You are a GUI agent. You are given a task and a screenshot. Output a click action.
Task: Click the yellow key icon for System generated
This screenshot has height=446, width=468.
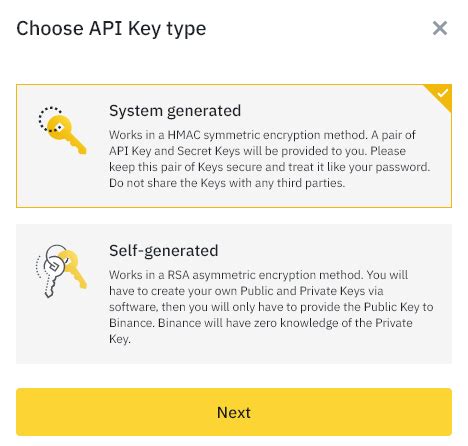(63, 131)
